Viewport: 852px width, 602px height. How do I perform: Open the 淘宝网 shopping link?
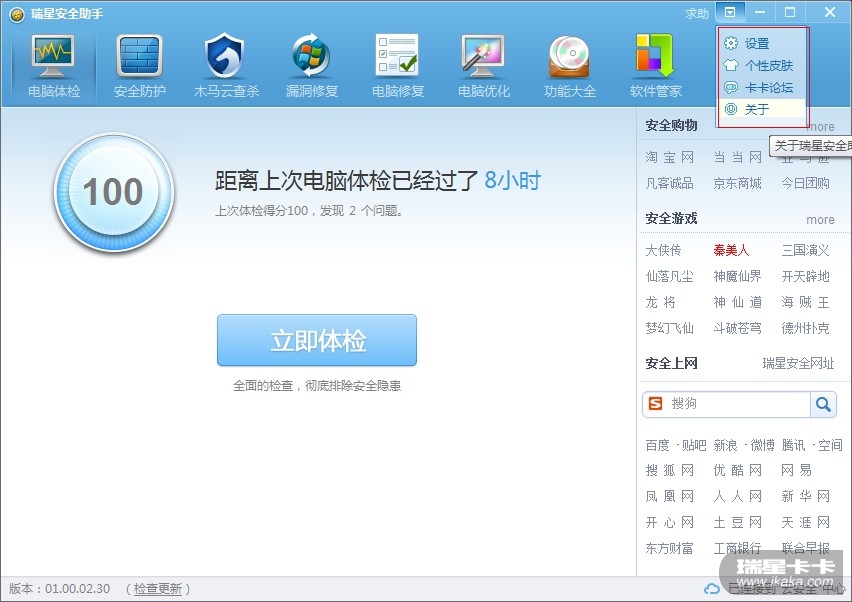[x=669, y=157]
